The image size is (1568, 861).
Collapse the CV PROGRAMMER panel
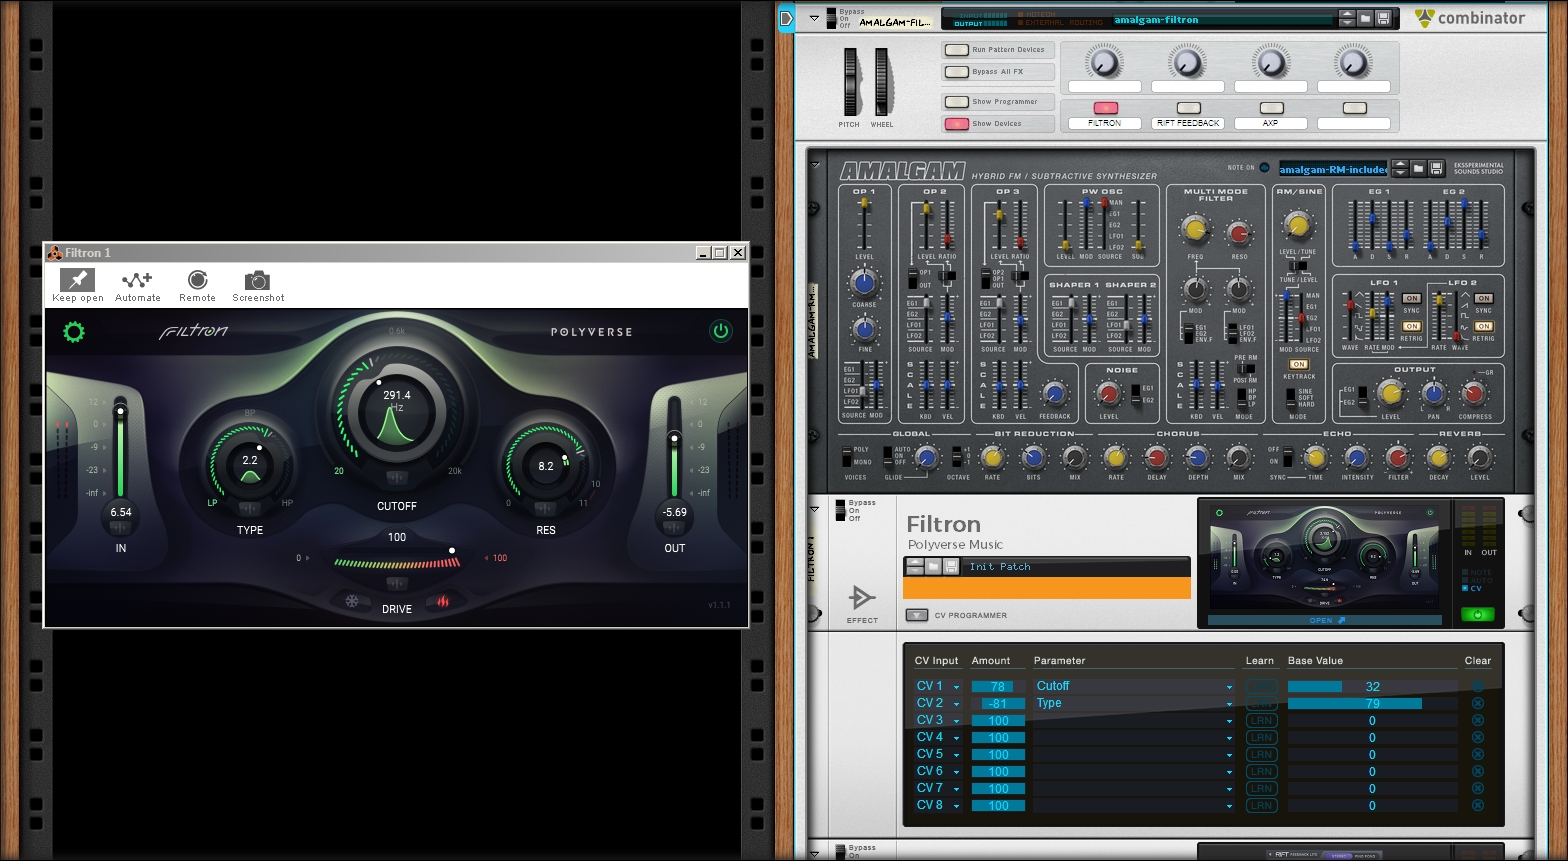pyautogui.click(x=916, y=615)
